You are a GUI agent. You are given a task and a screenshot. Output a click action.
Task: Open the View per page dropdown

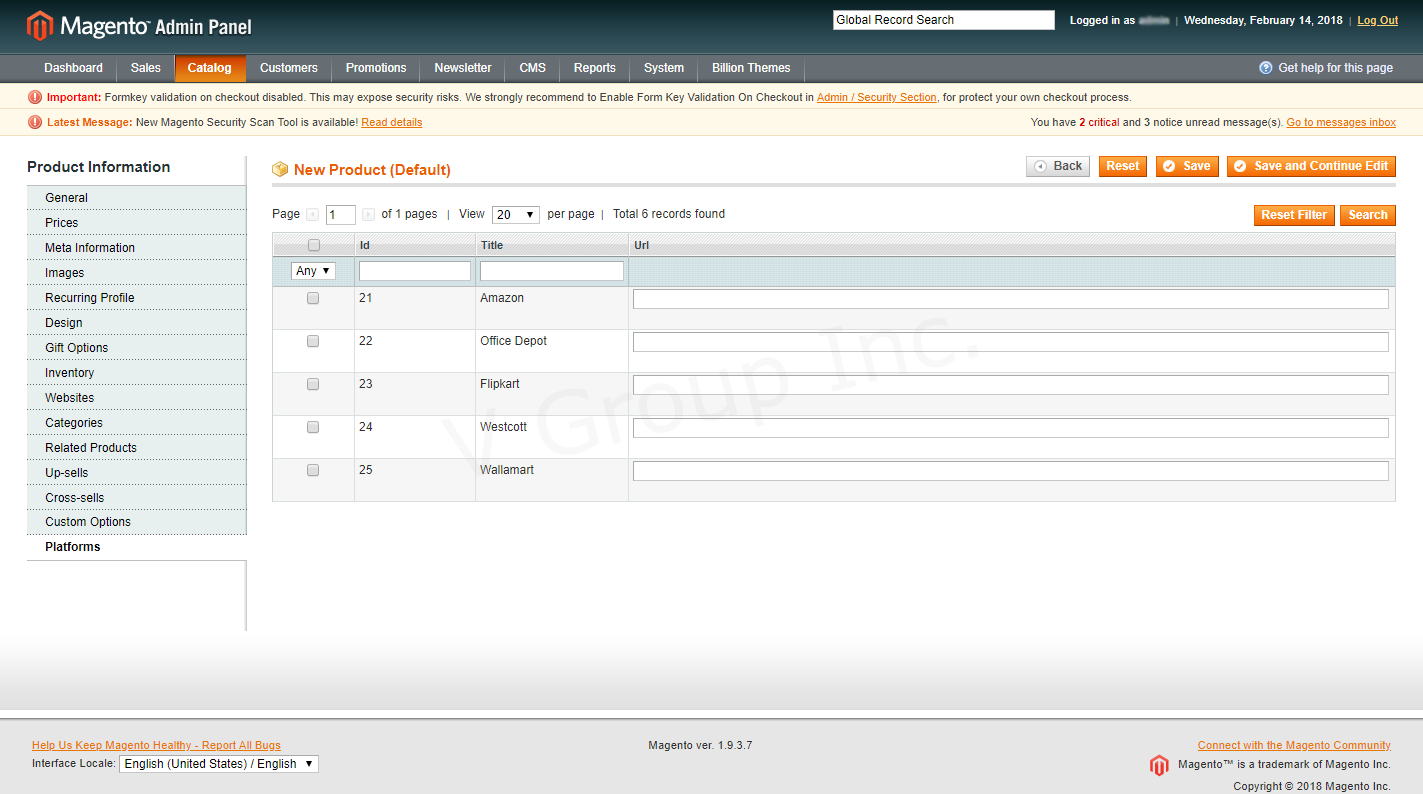515,215
